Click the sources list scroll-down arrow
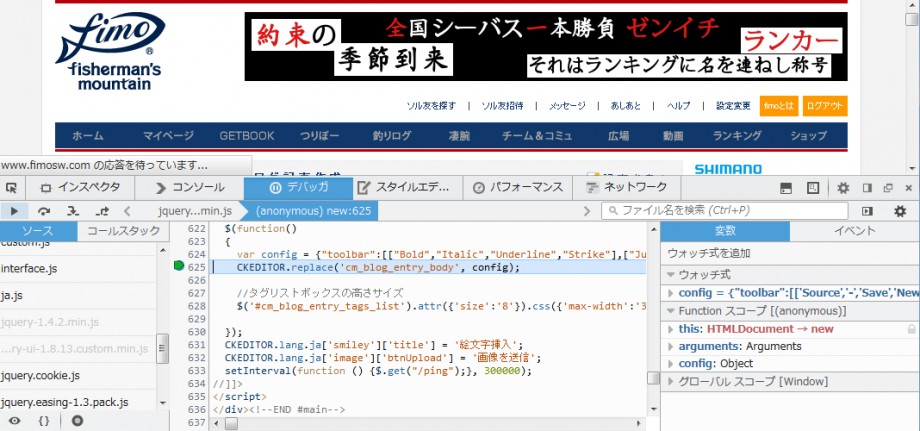 tap(163, 403)
